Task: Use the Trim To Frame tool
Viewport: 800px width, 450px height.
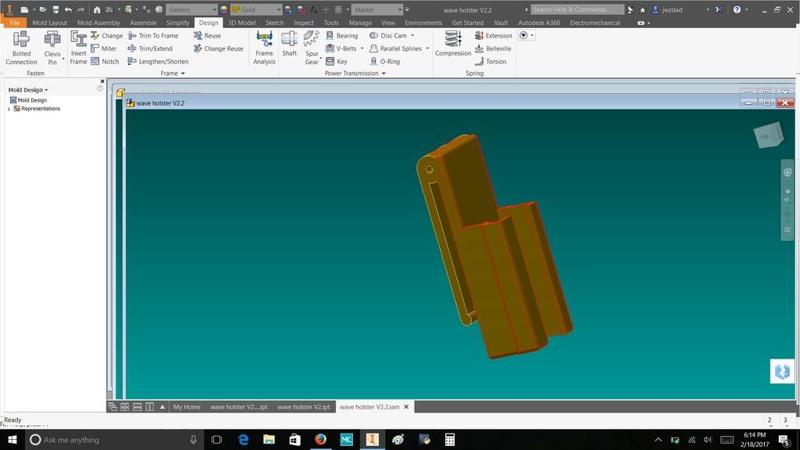Action: pyautogui.click(x=153, y=35)
